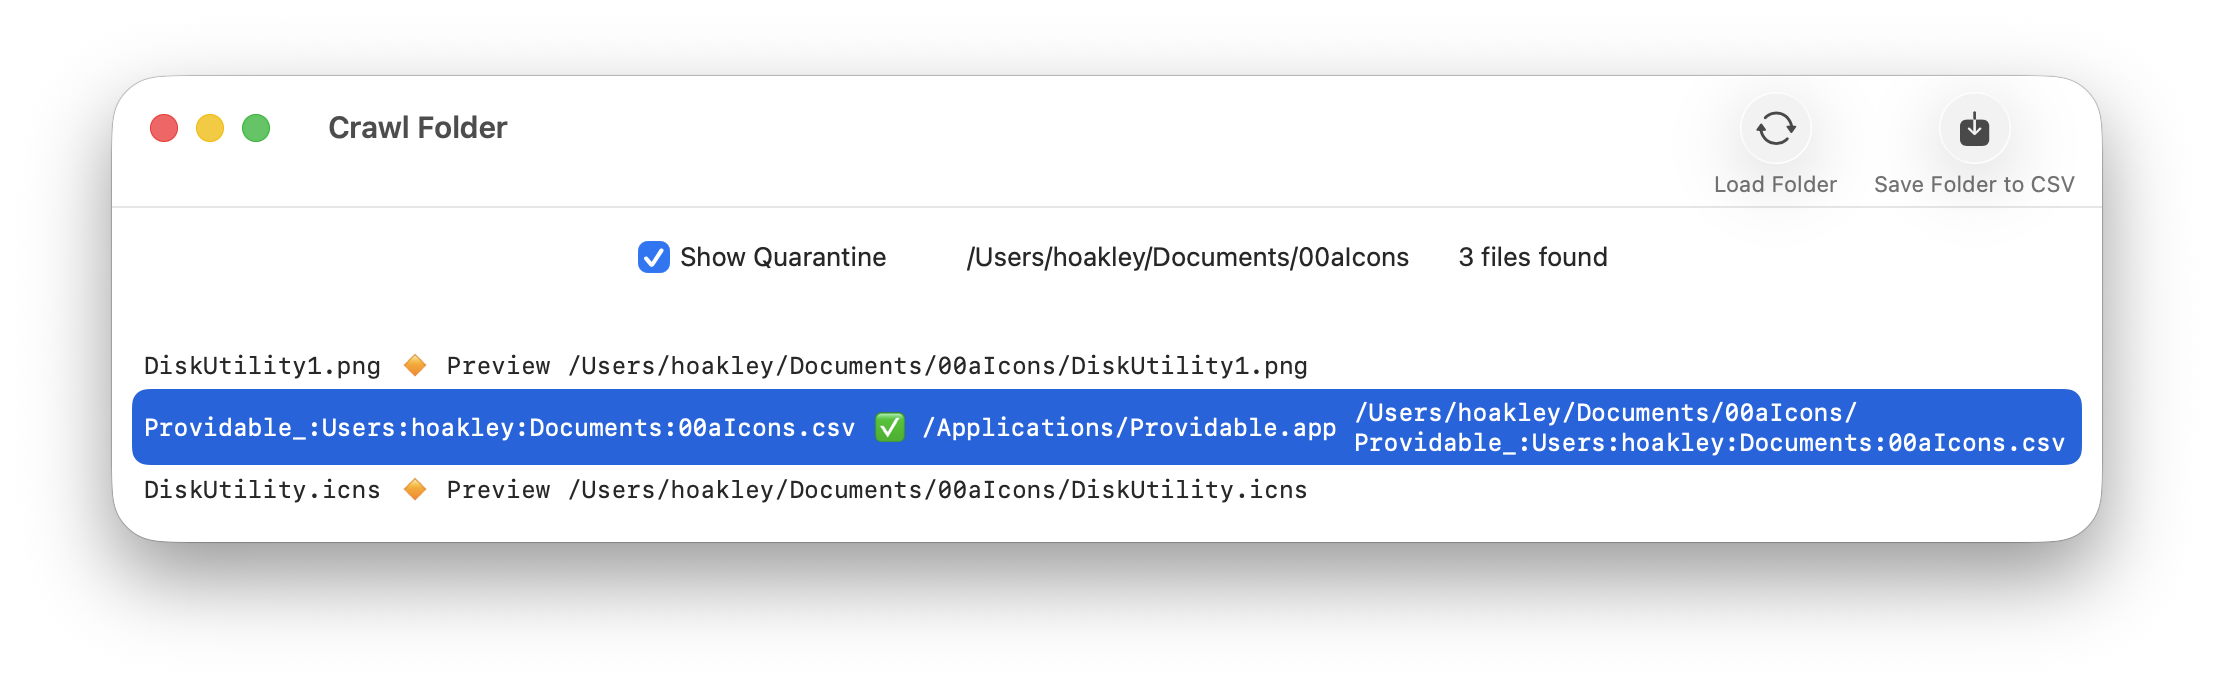
Task: Click the Load Folder circular arrows icon
Action: [x=1775, y=129]
